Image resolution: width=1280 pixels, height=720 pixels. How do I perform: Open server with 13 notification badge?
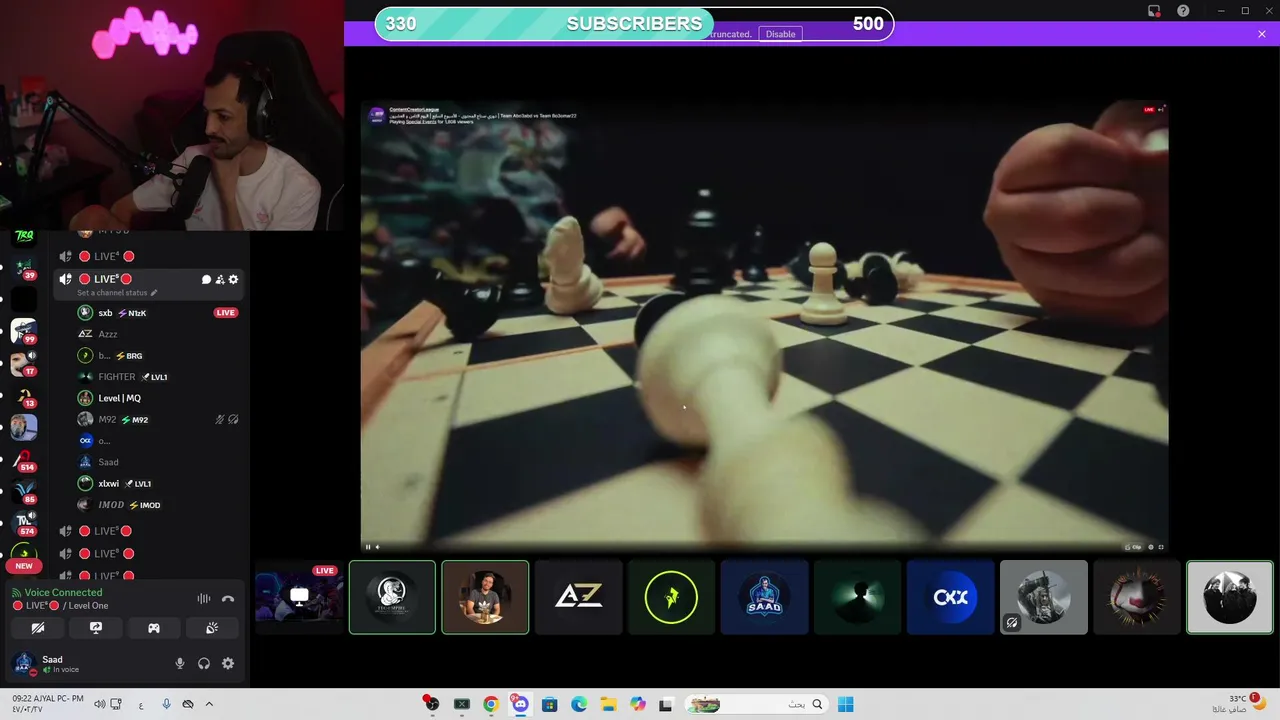(x=24, y=396)
